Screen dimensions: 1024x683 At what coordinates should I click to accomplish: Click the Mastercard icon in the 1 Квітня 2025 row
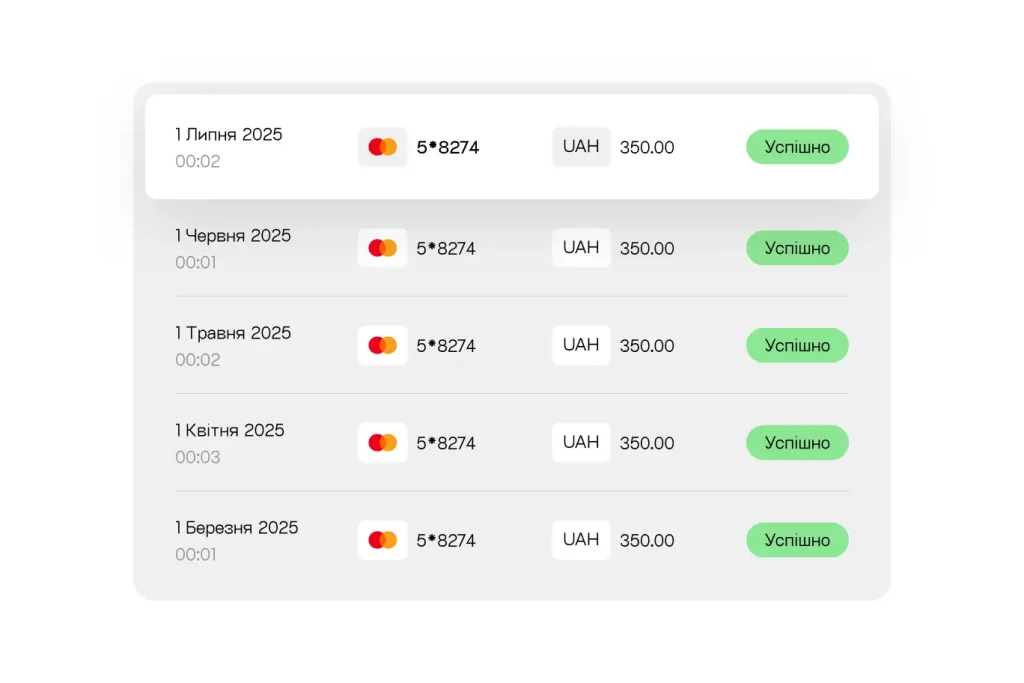(382, 443)
